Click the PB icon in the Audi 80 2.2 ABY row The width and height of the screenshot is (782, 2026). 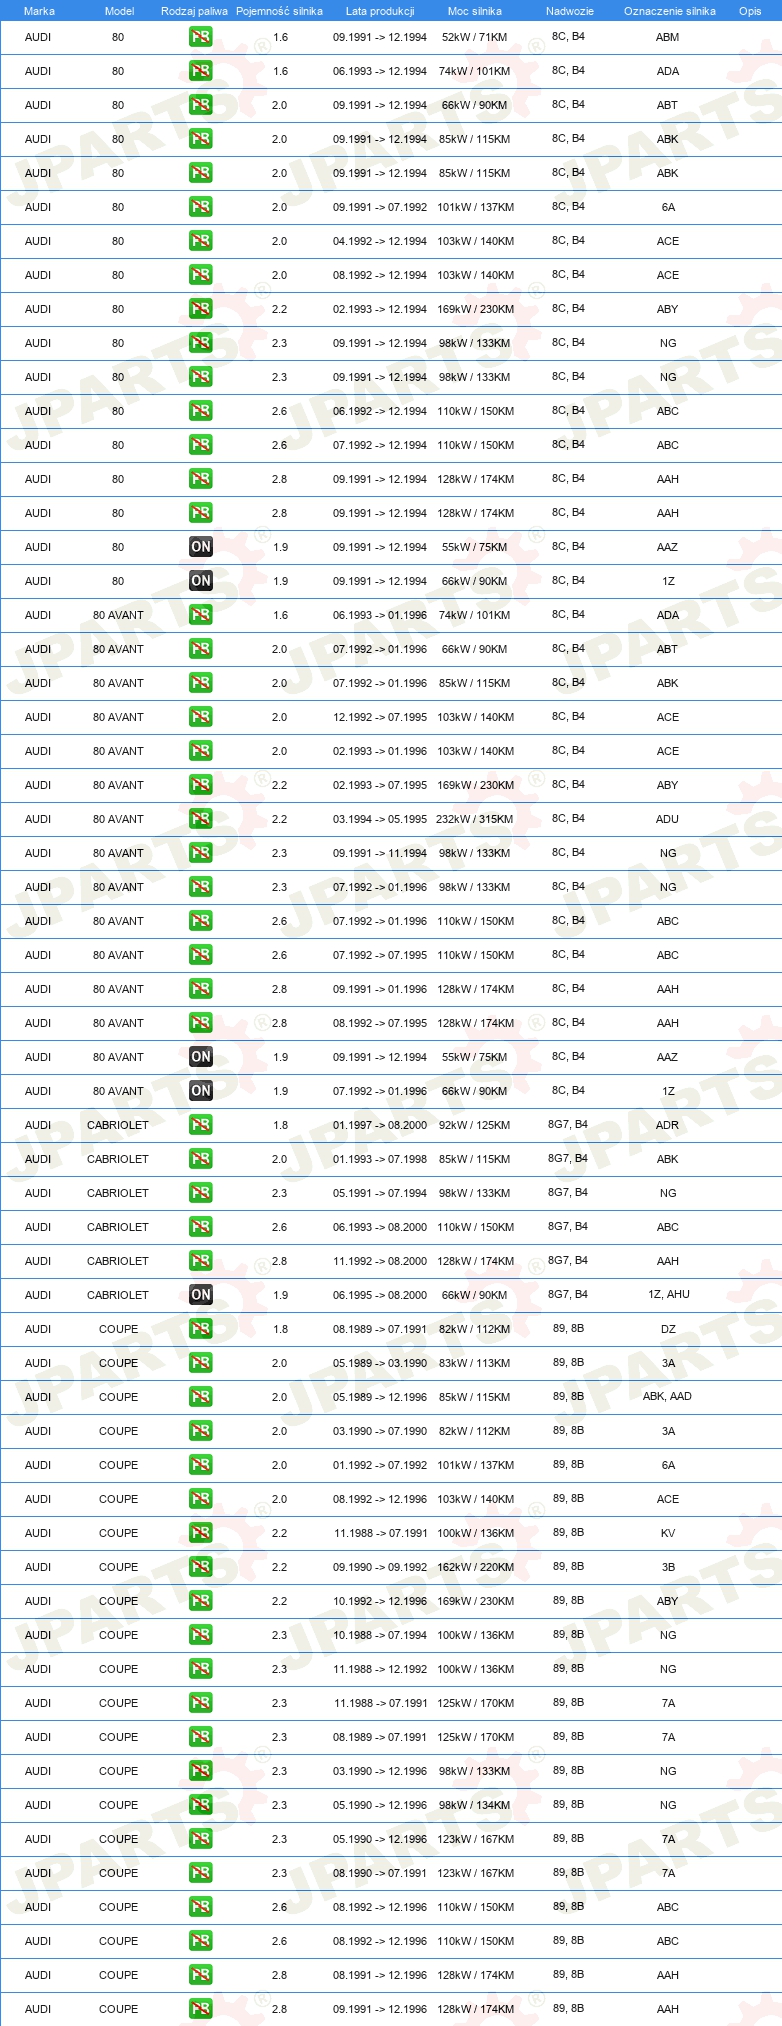(201, 309)
